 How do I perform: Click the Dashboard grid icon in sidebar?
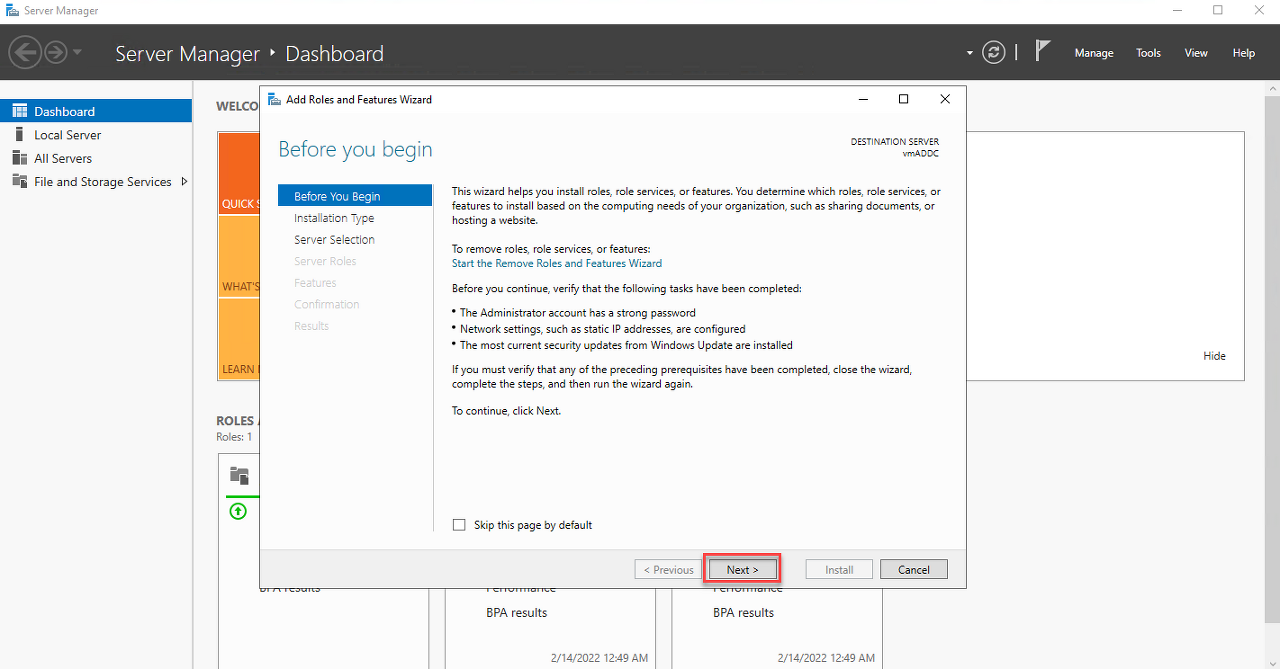click(x=19, y=111)
